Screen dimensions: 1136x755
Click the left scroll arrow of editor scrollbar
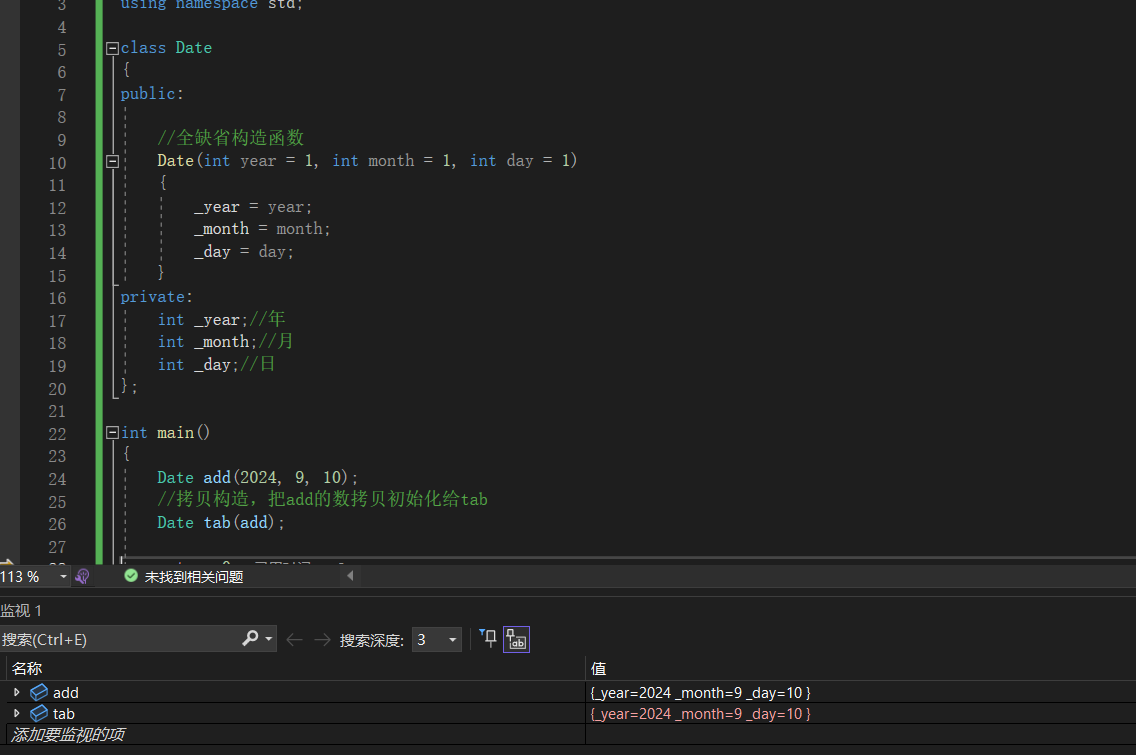tap(351, 576)
